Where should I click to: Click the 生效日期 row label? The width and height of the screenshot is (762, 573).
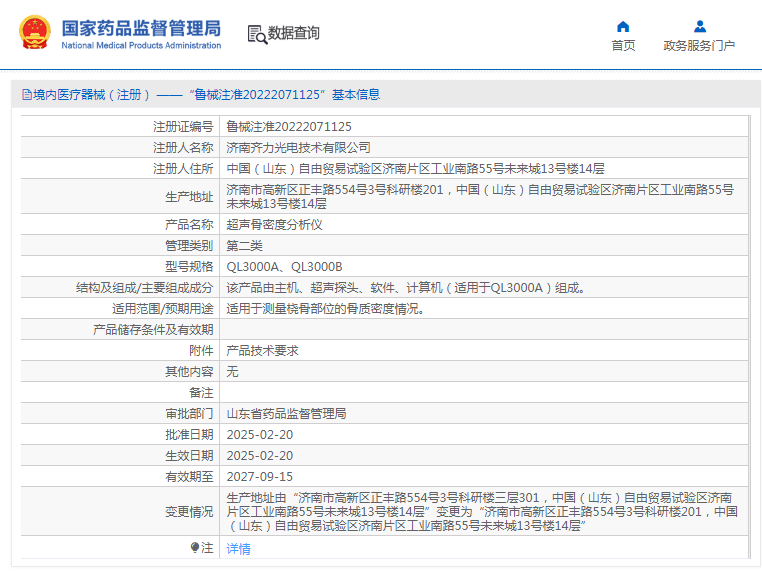click(189, 455)
